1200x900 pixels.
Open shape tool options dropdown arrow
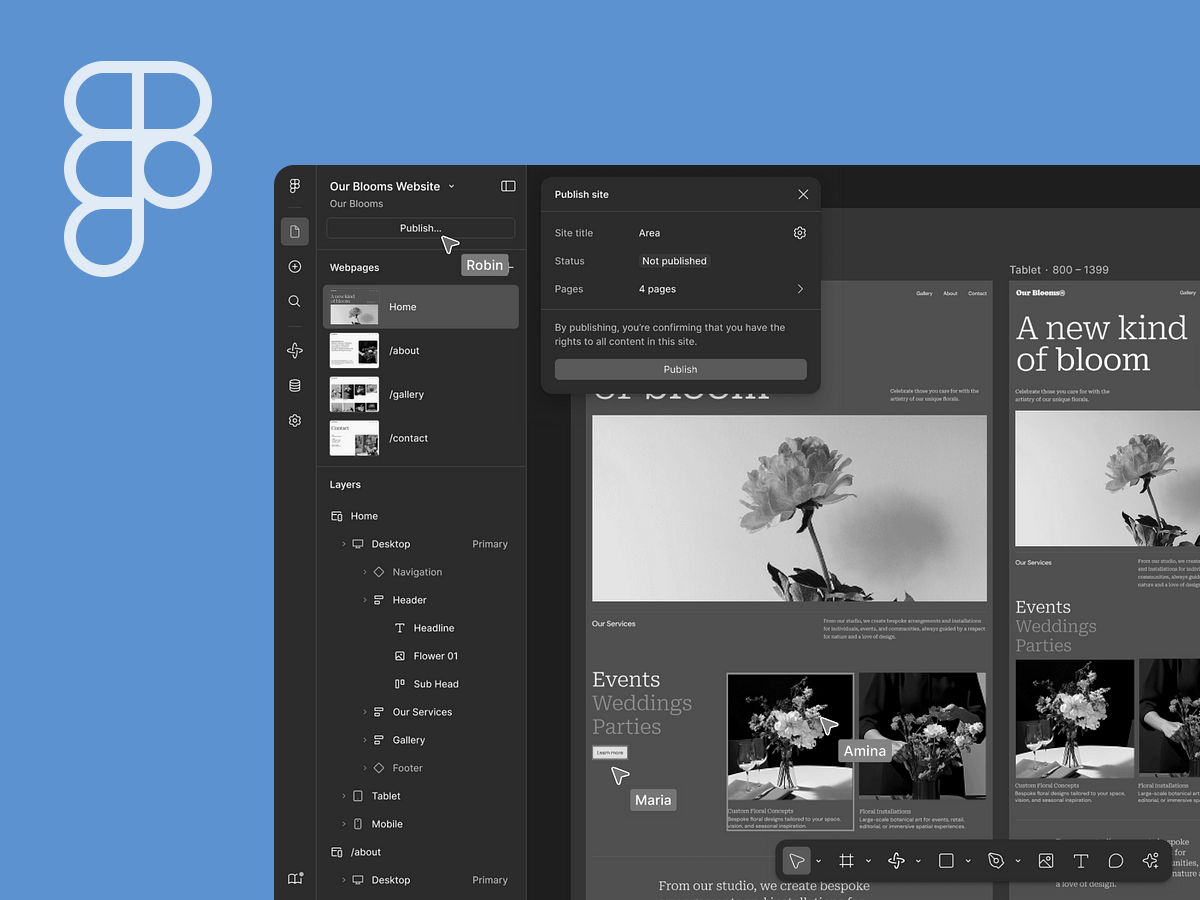[968, 862]
